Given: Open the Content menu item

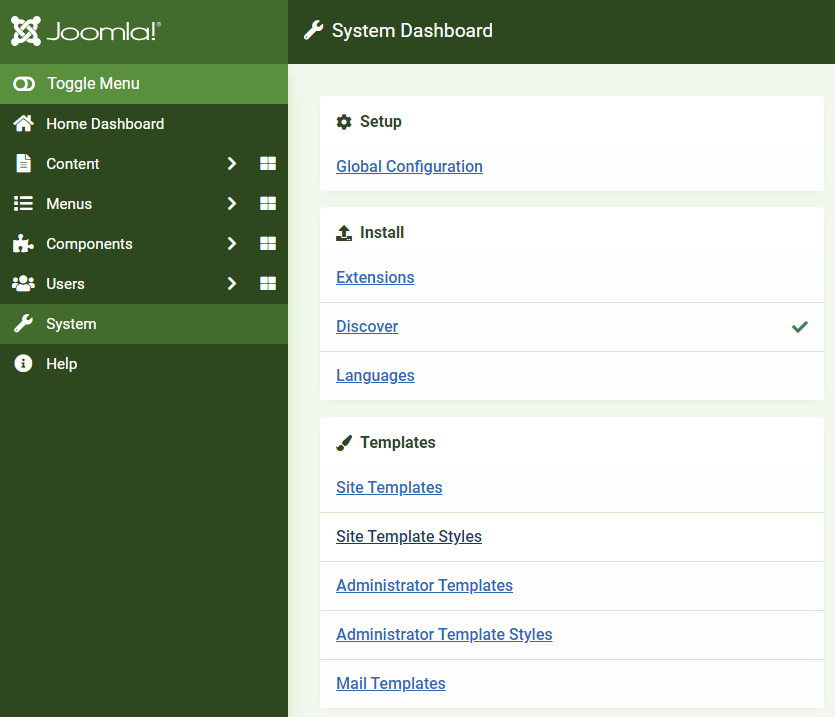Looking at the screenshot, I should (x=72, y=164).
